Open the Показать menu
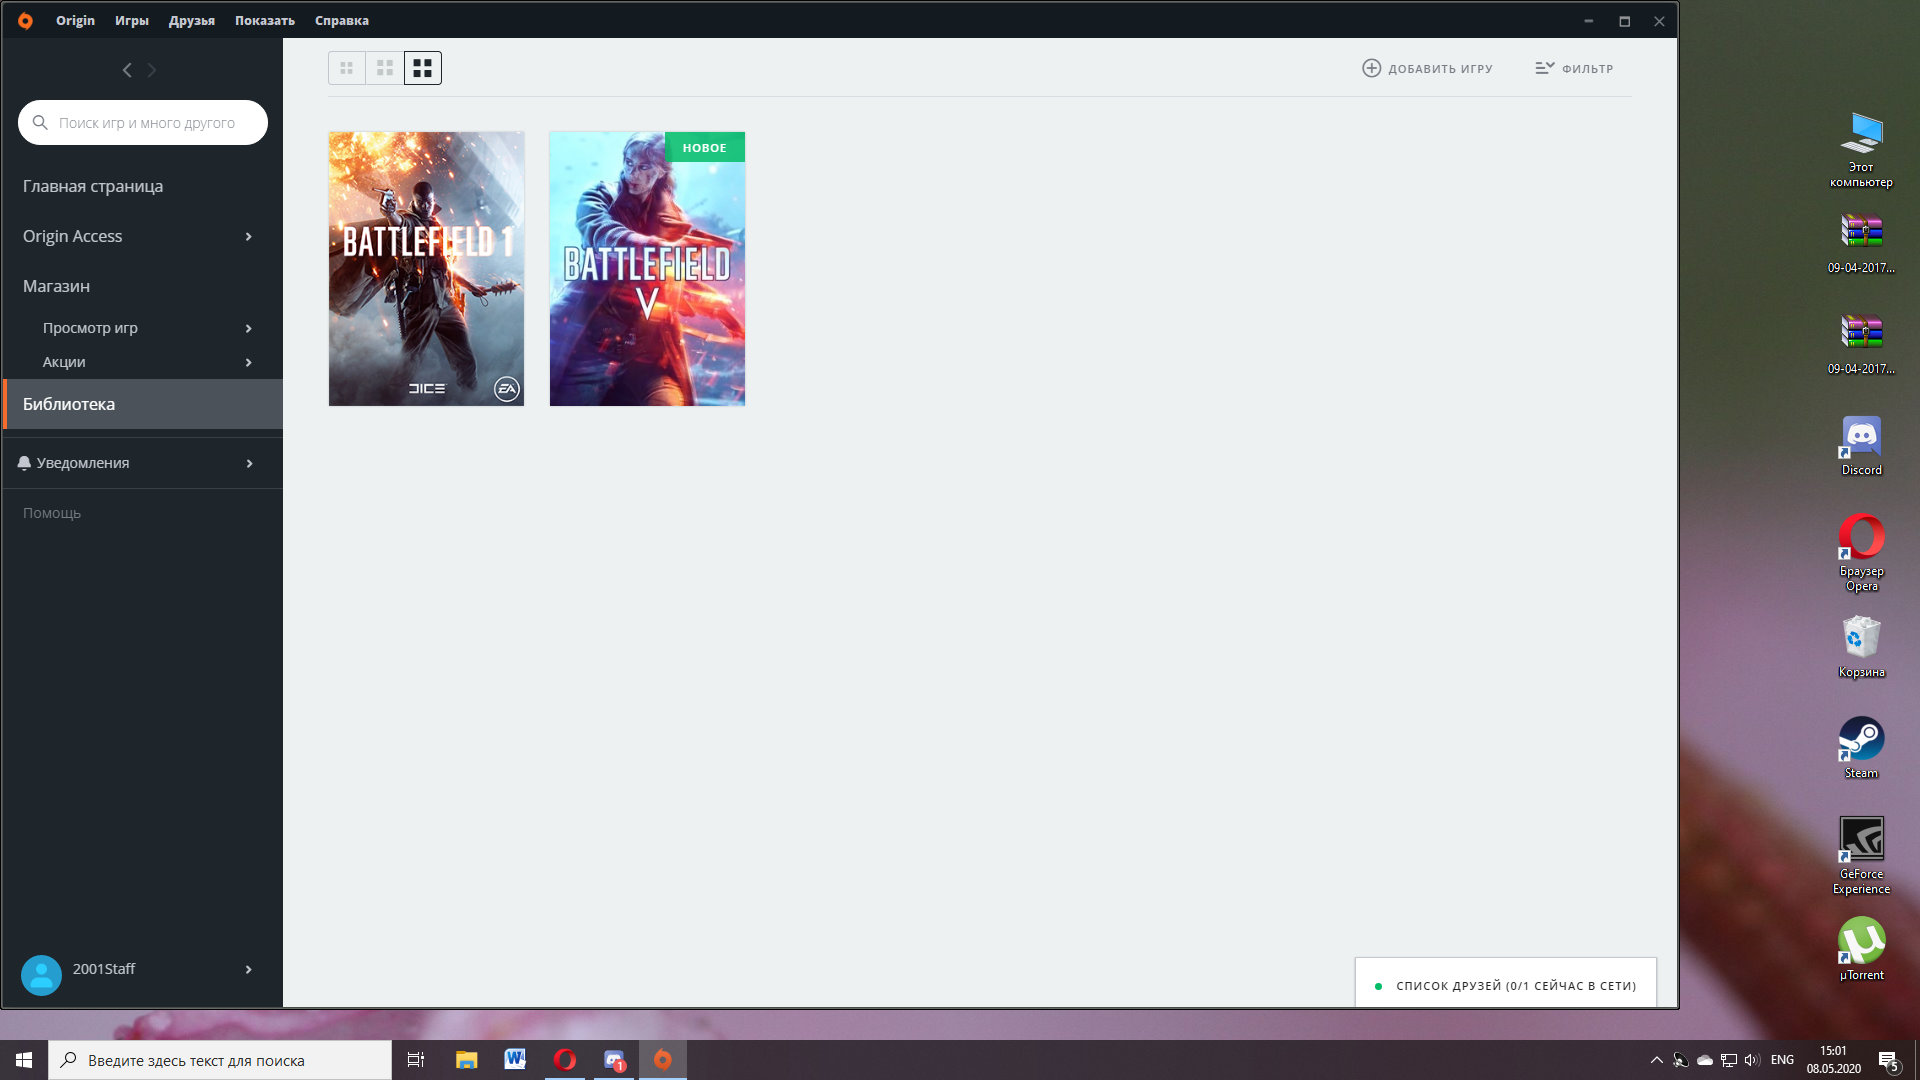Screen dimensions: 1920x1080 click(x=265, y=20)
